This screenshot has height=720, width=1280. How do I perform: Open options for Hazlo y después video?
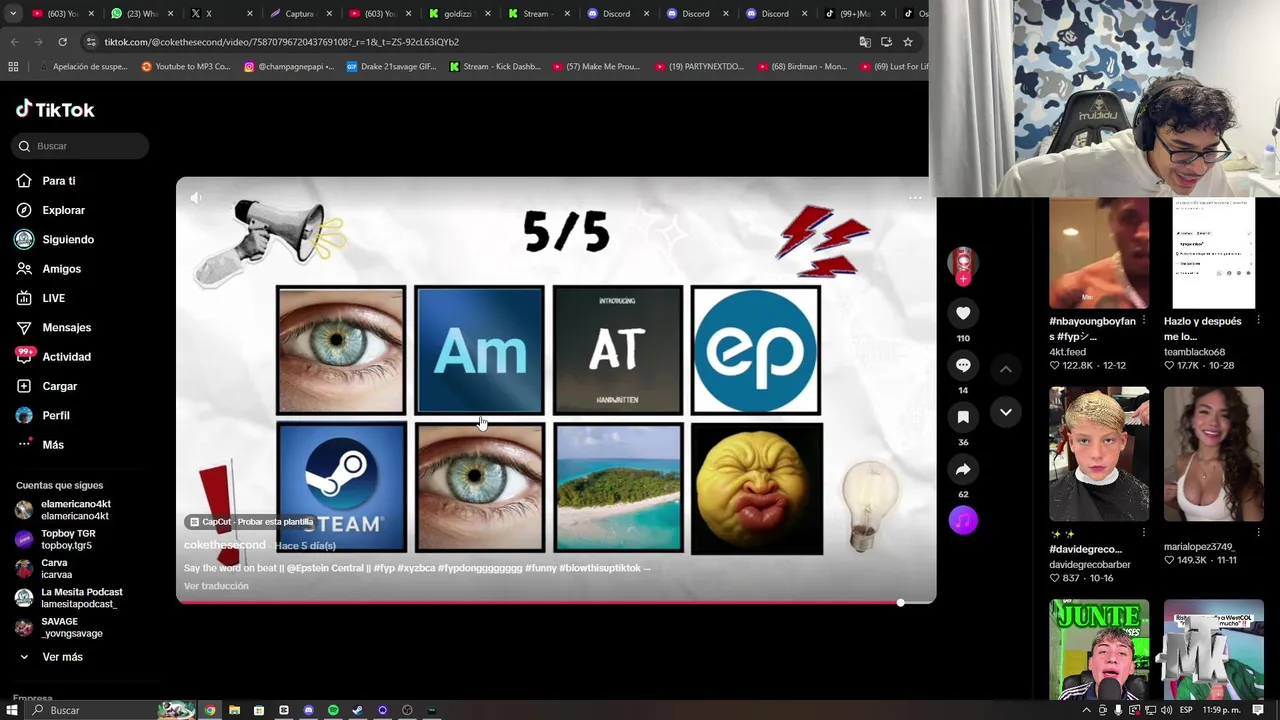point(1258,321)
